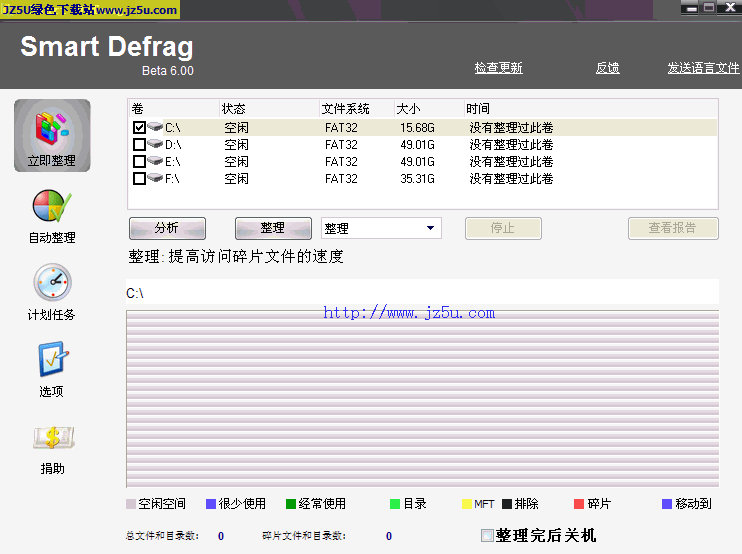Open the 选项 options section
Viewport: 742px width, 554px height.
click(52, 369)
